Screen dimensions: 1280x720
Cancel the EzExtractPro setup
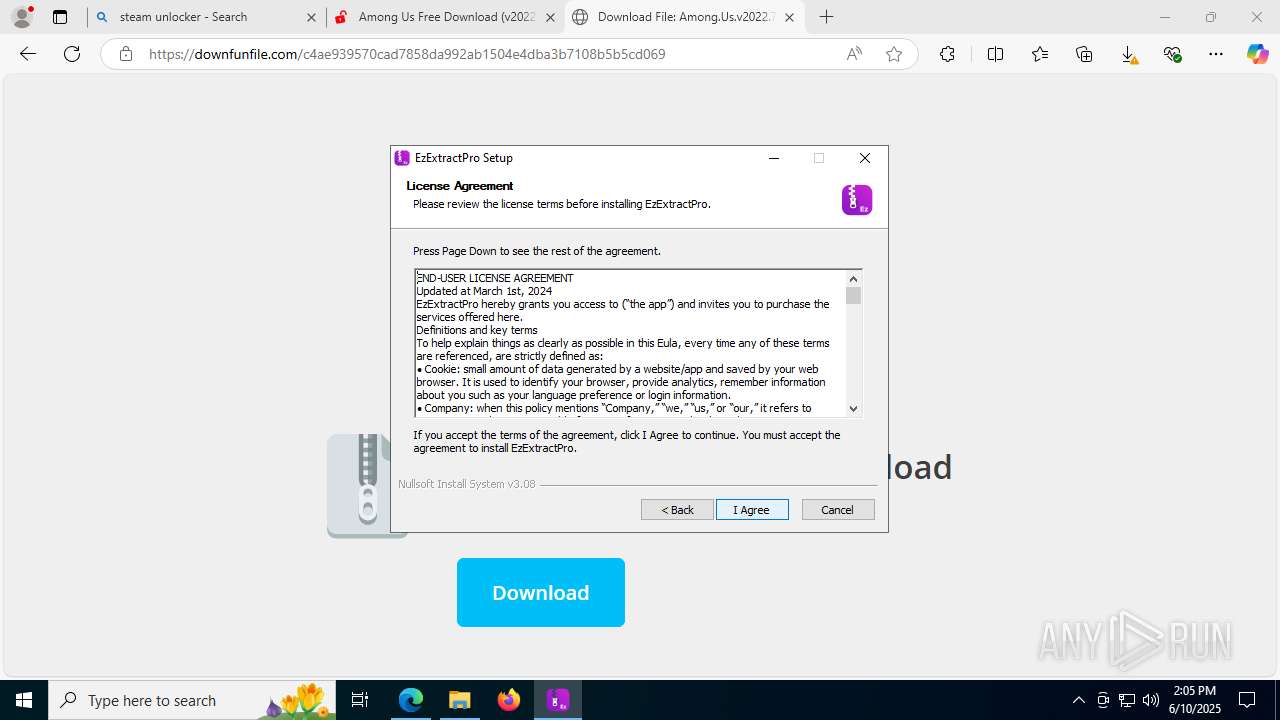point(838,510)
